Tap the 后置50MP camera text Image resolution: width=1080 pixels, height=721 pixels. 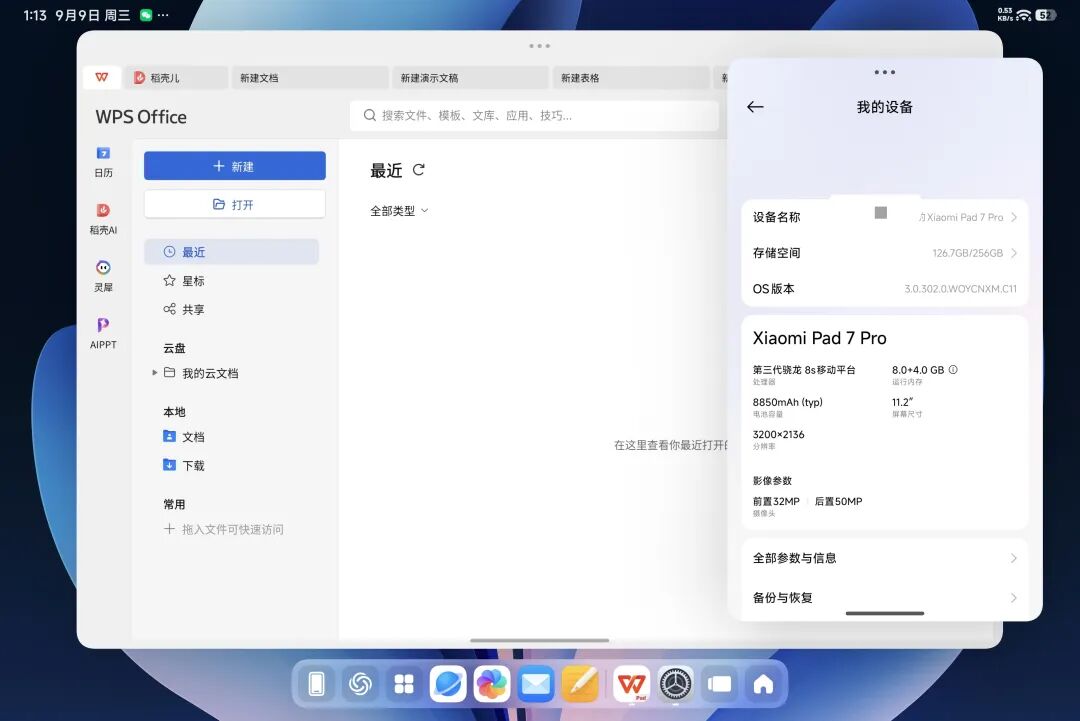838,501
